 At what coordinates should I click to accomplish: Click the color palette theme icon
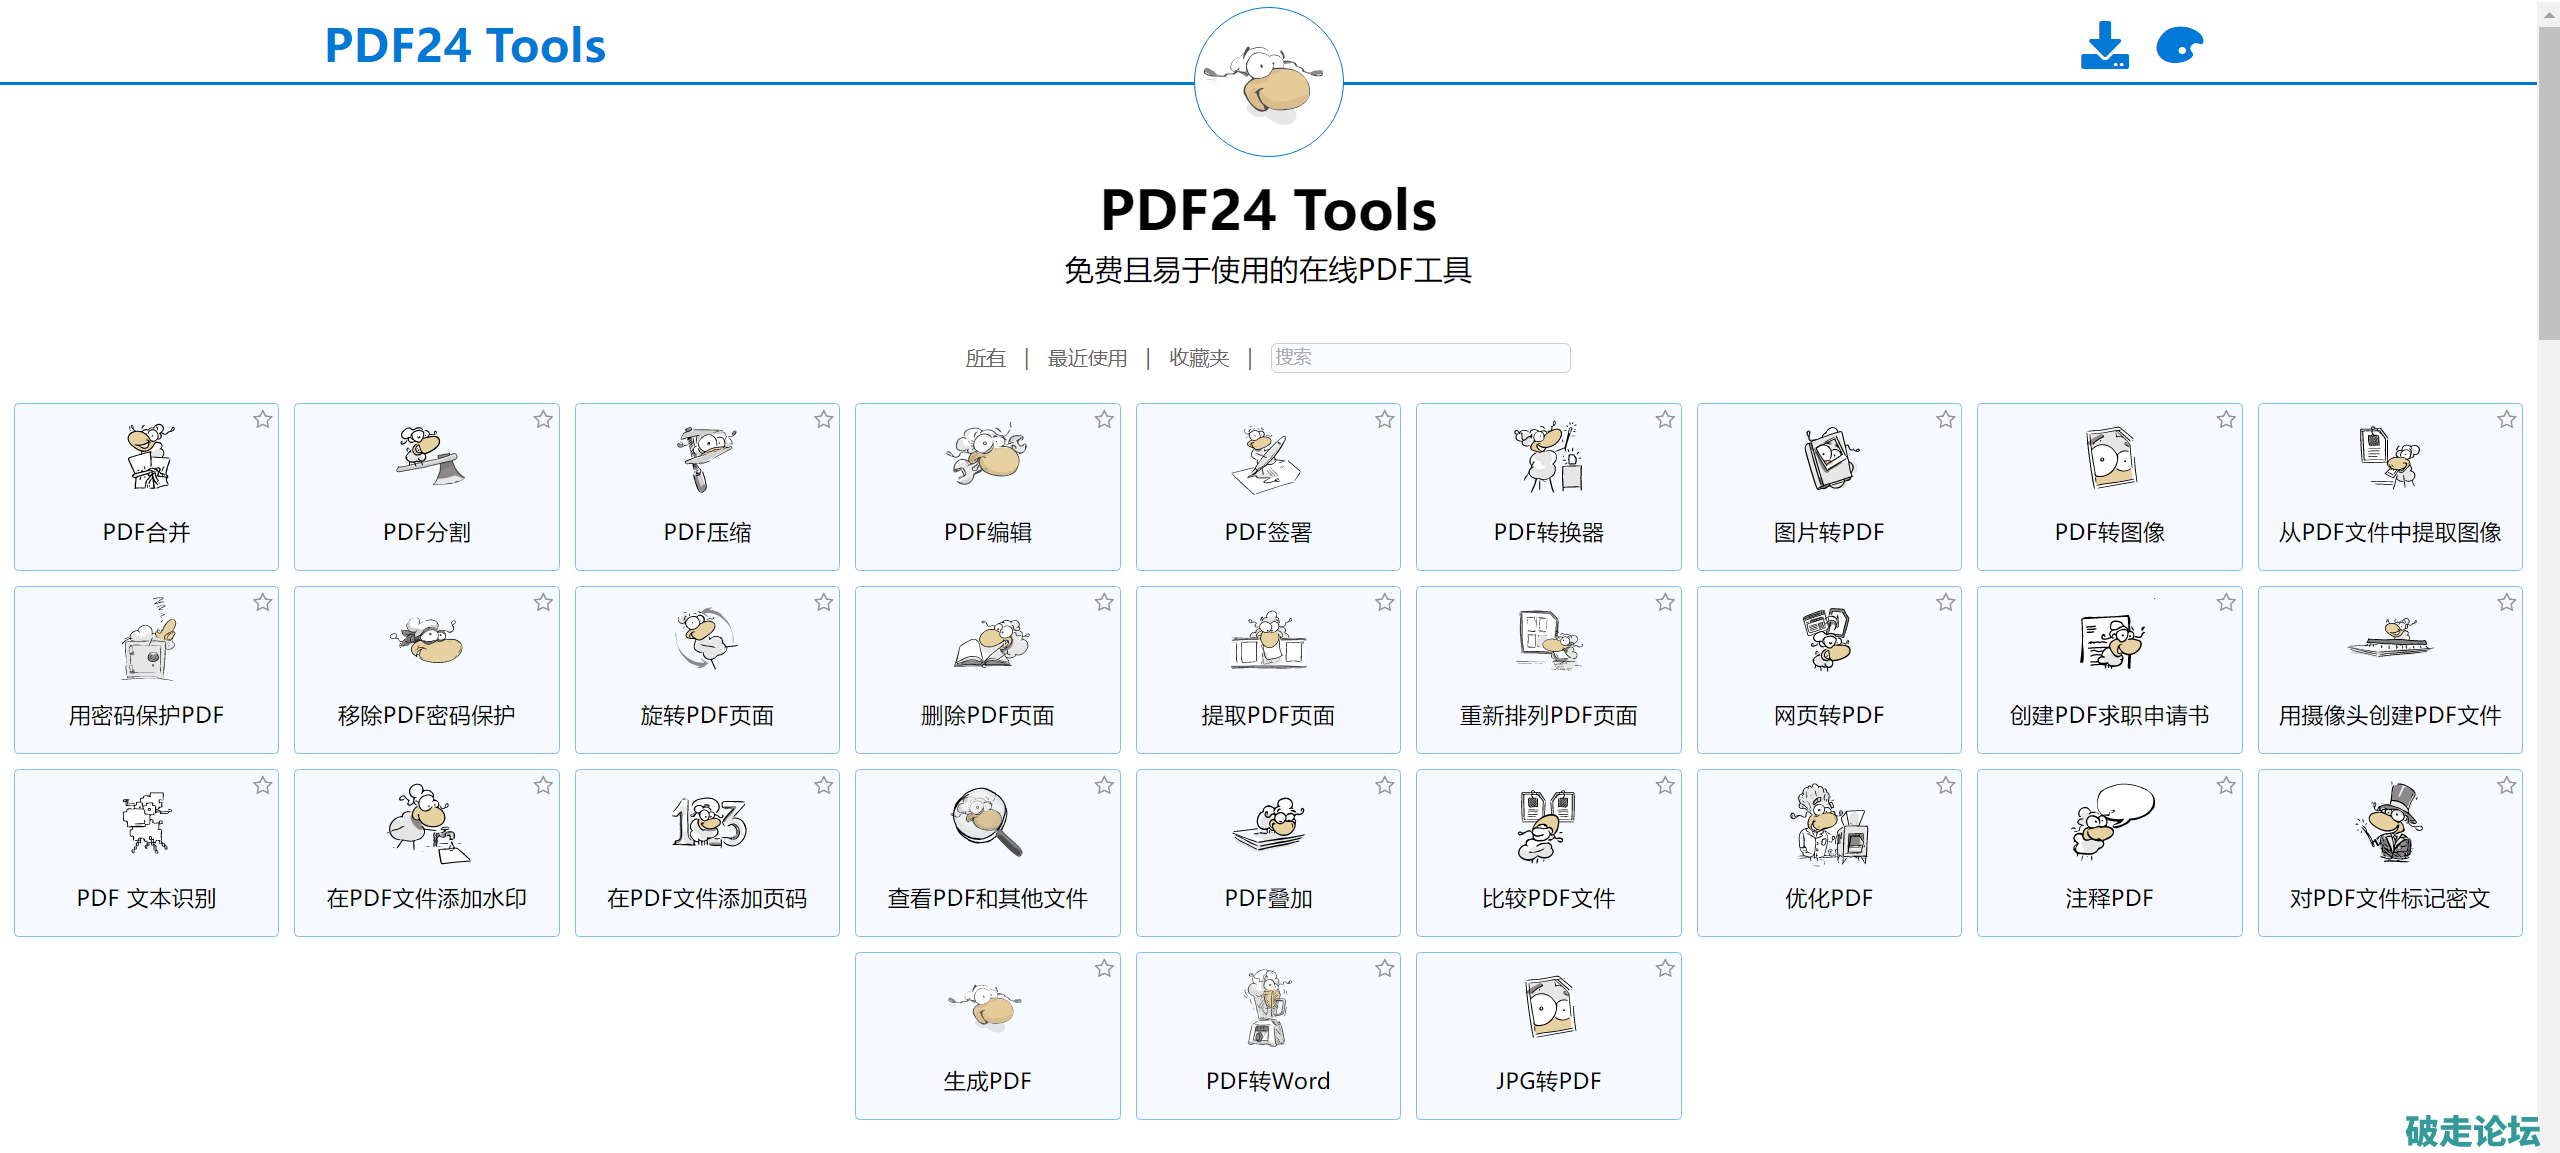[x=2179, y=46]
